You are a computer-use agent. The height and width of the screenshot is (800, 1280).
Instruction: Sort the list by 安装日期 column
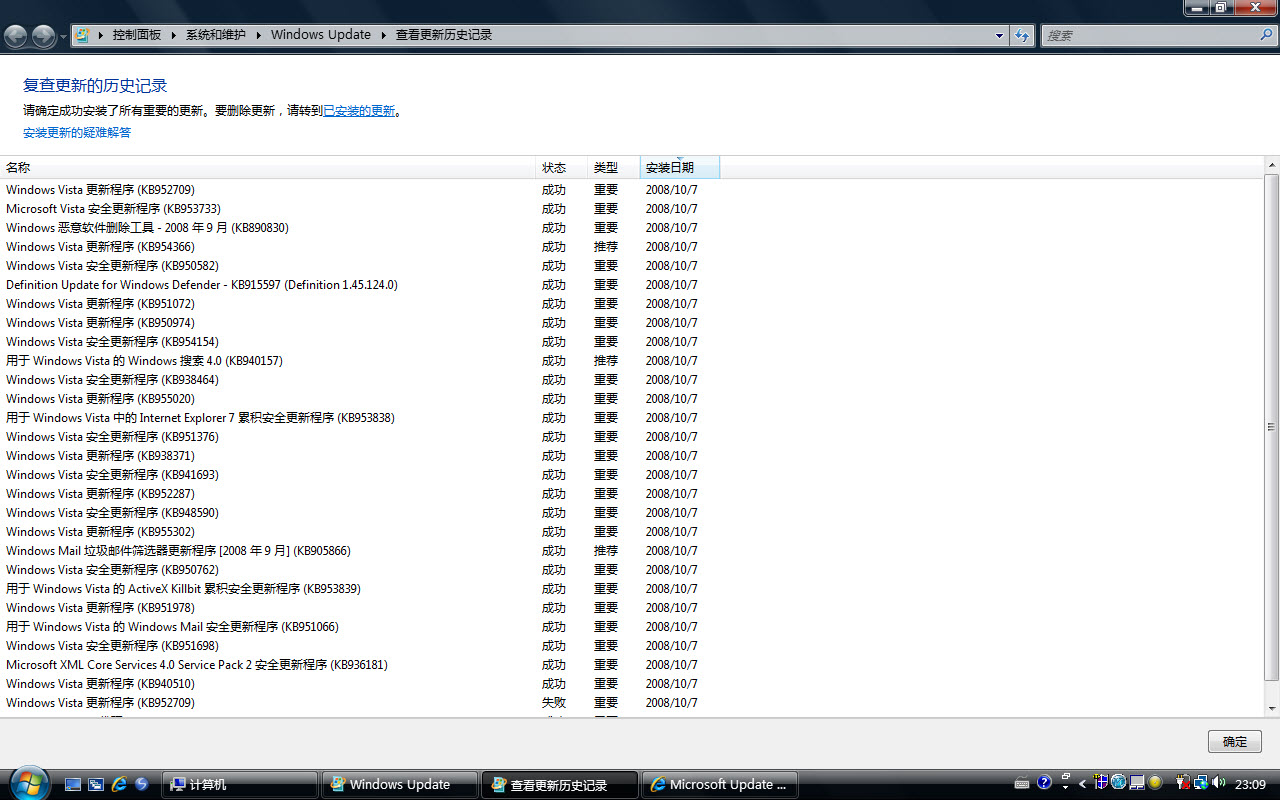[680, 168]
